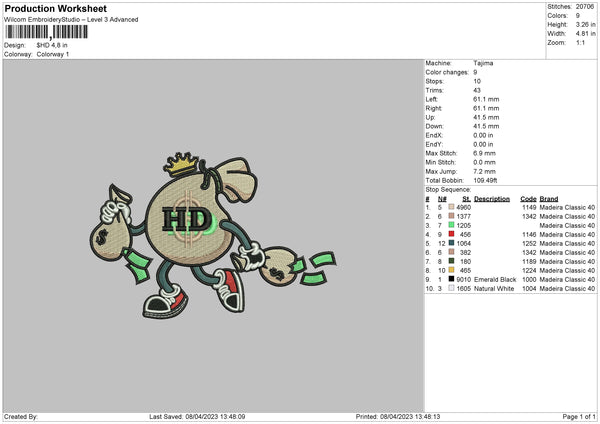Click thread code '1146' in the 456 row
Image resolution: width=600 pixels, height=424 pixels.
point(529,235)
